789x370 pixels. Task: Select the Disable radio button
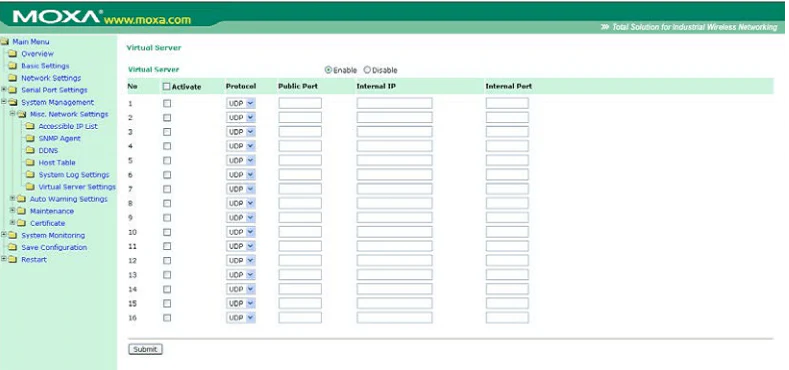pyautogui.click(x=367, y=70)
